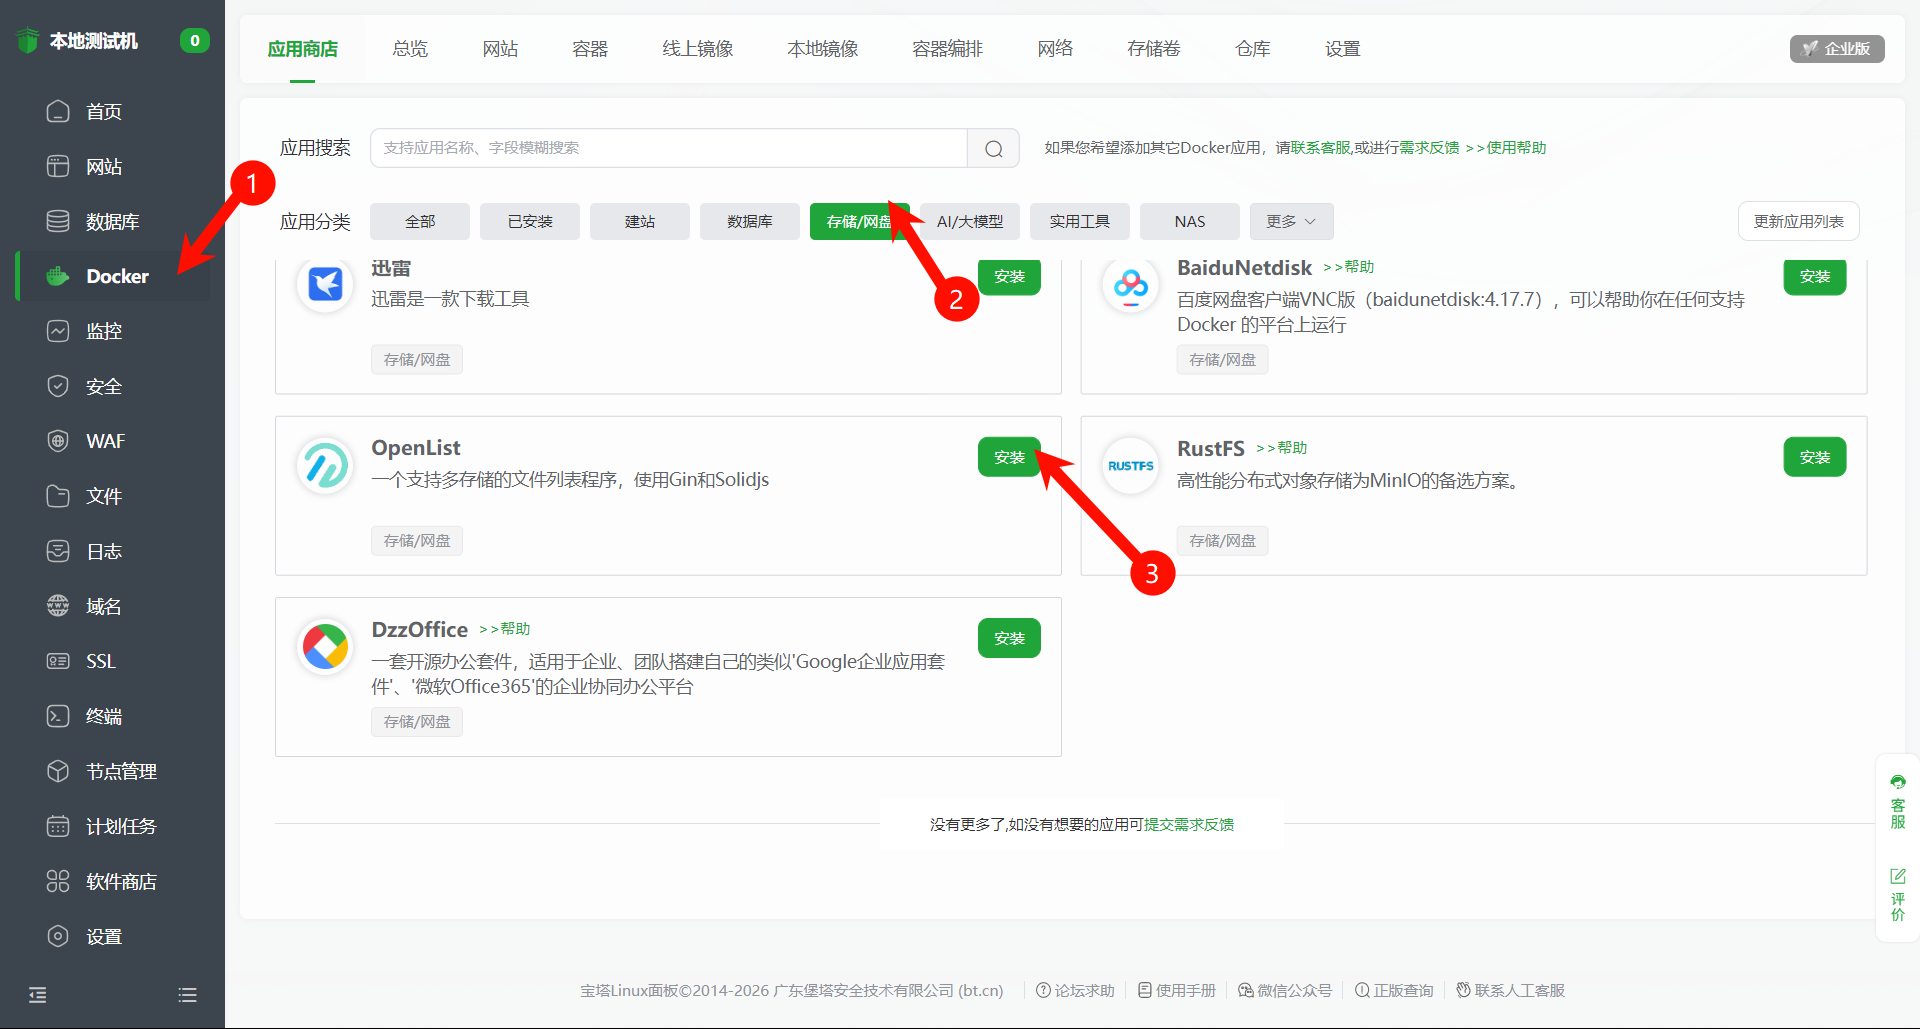The image size is (1920, 1029).
Task: Switch to the 容器编排 tab
Action: coord(946,47)
